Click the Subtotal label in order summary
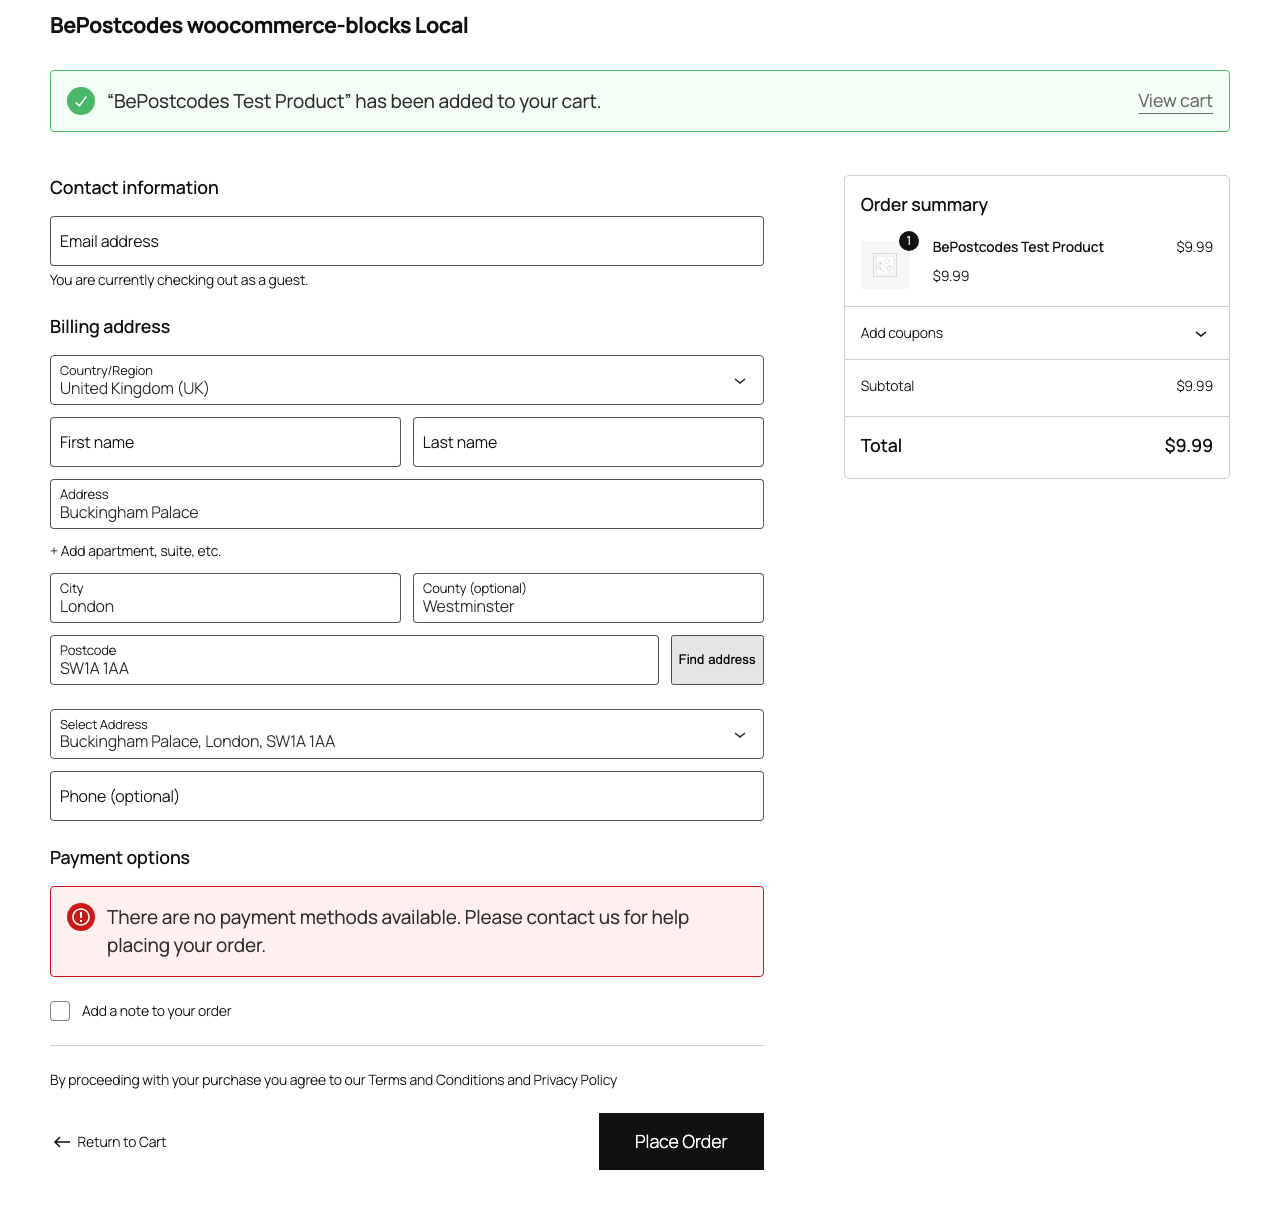Viewport: 1280px width, 1222px height. coord(887,386)
